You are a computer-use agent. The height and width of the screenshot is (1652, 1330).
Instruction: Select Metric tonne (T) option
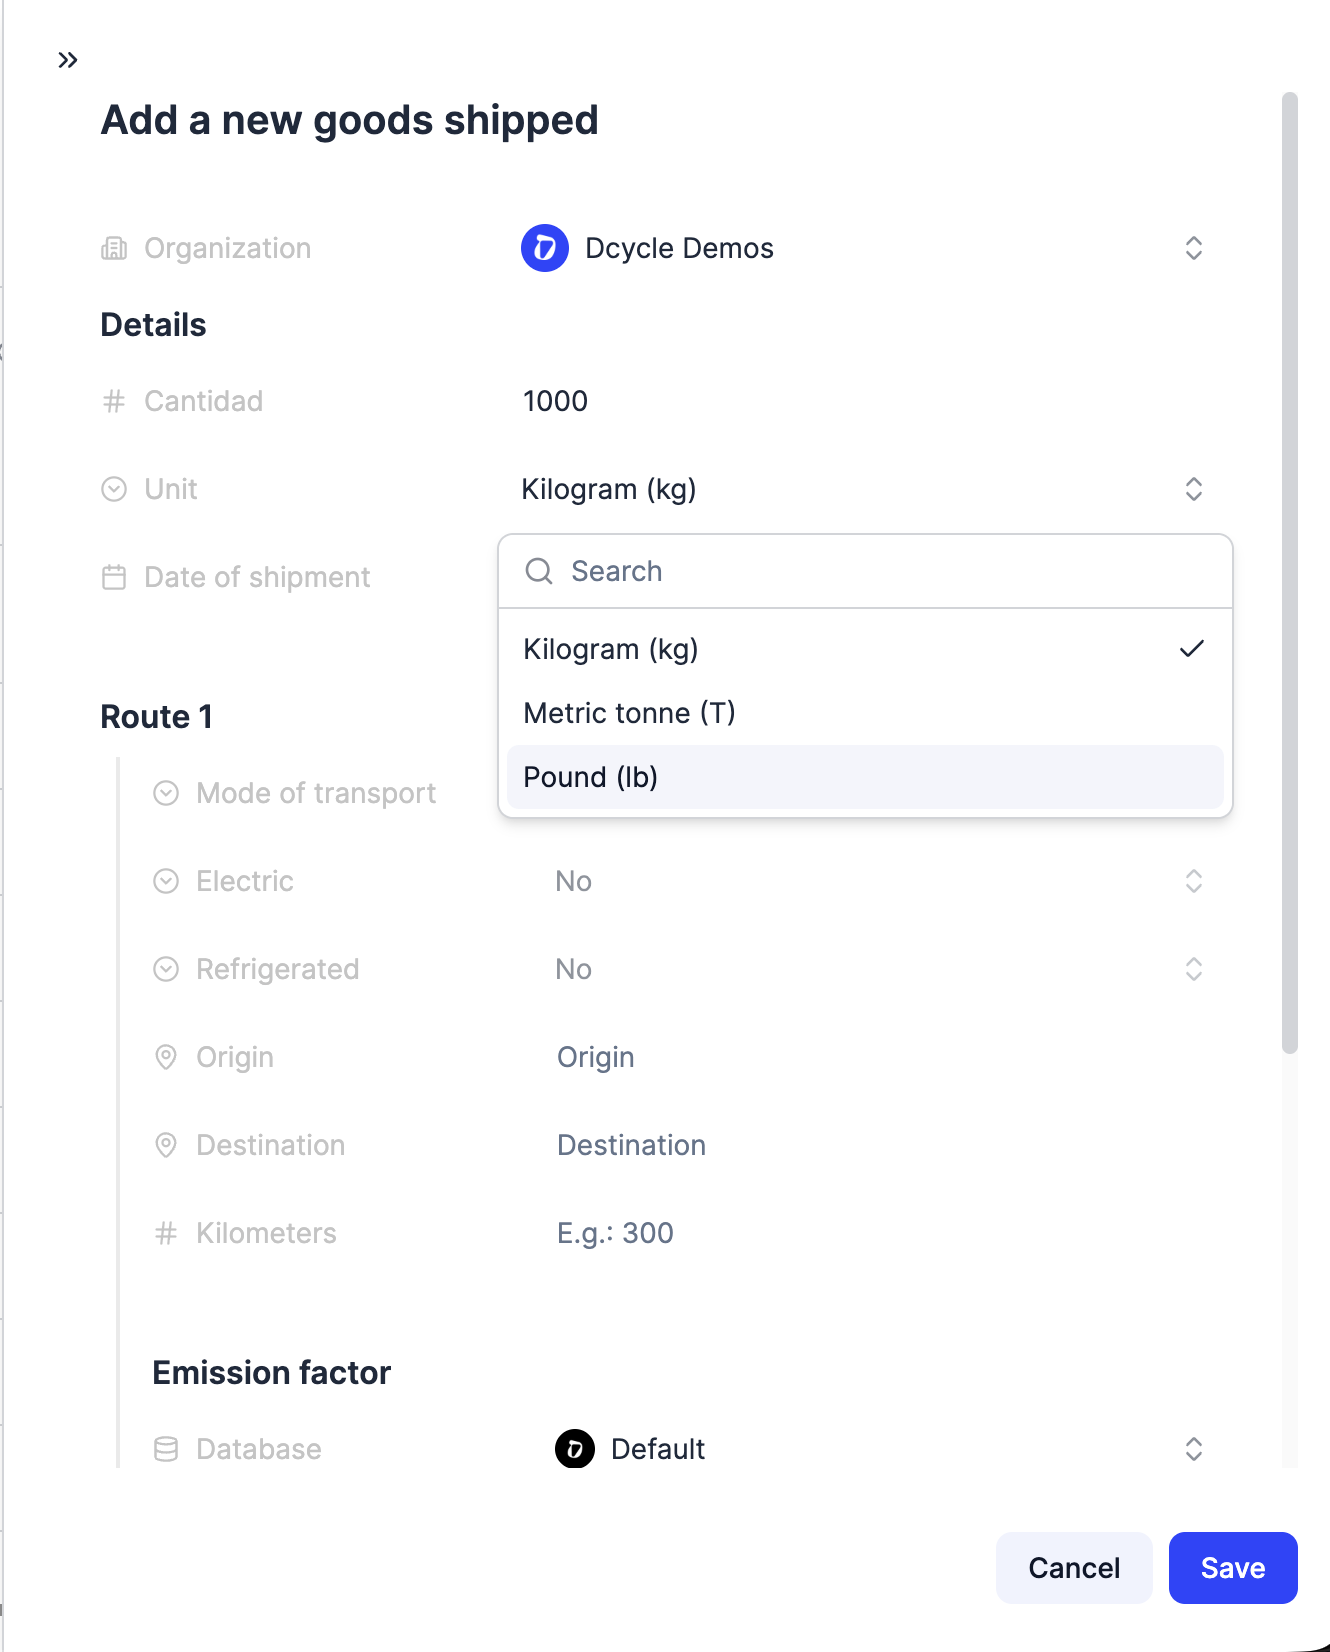tap(865, 713)
